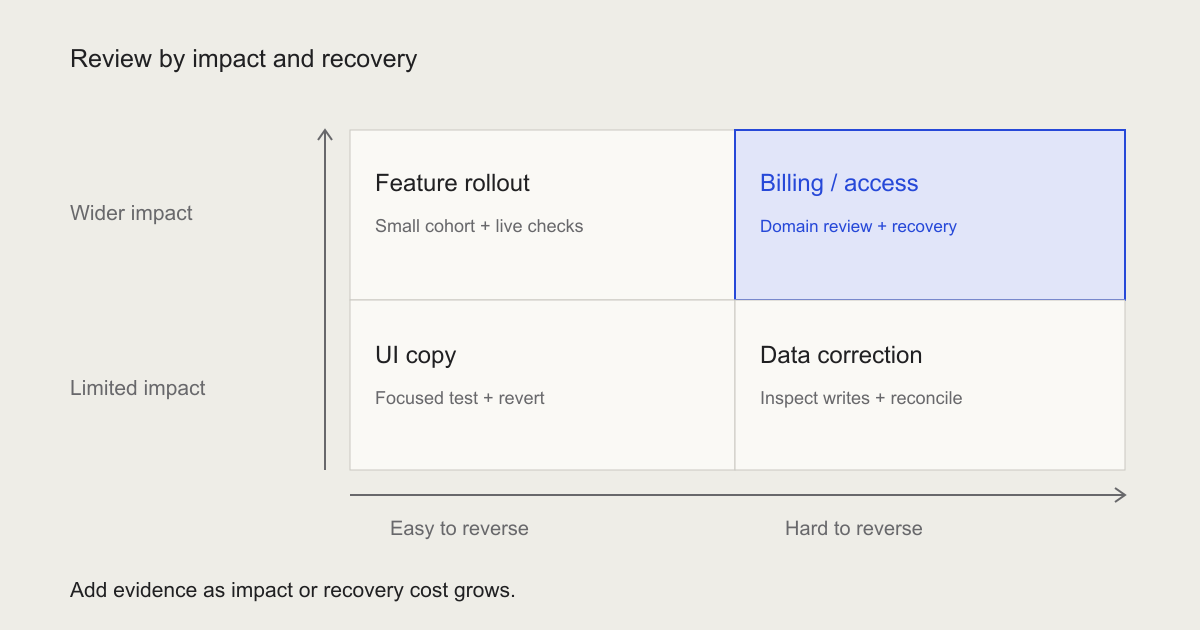
Task: Select the 'Feature rollout' heading
Action: 452,183
